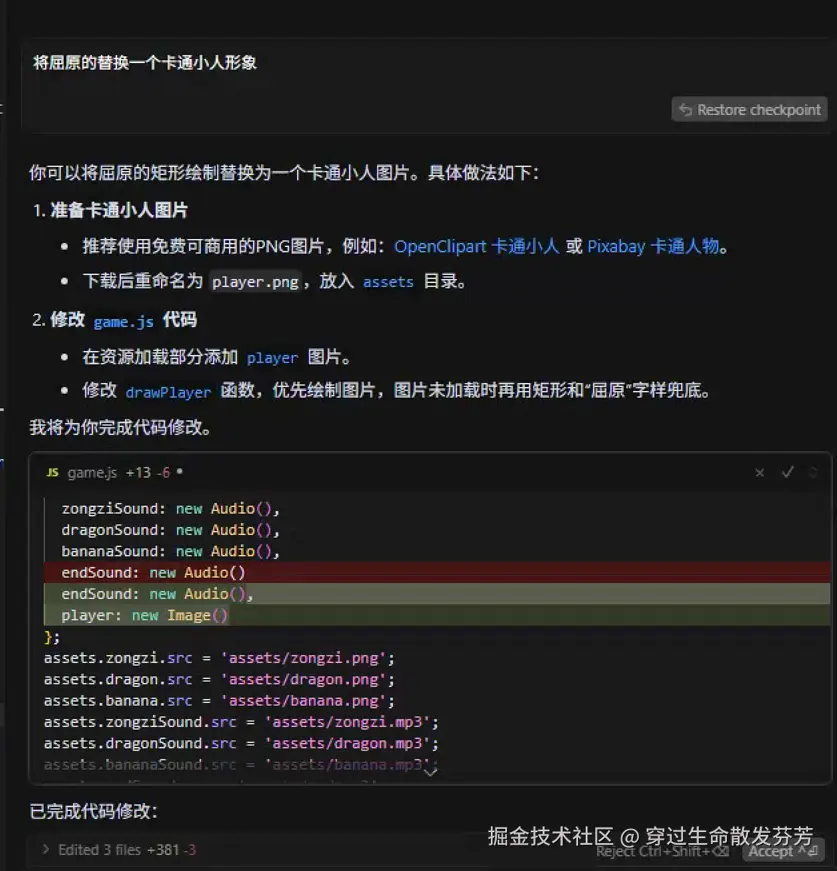Click the game.js filename label
This screenshot has width=837, height=871.
coord(92,472)
